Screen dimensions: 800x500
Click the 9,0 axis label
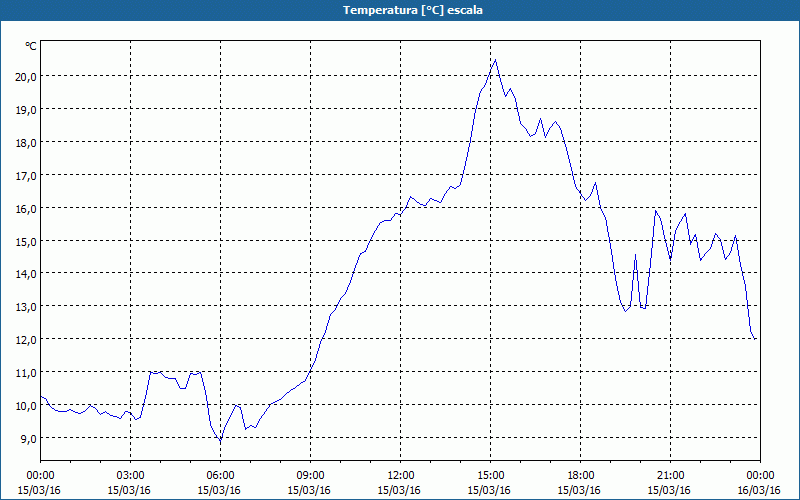coord(28,439)
